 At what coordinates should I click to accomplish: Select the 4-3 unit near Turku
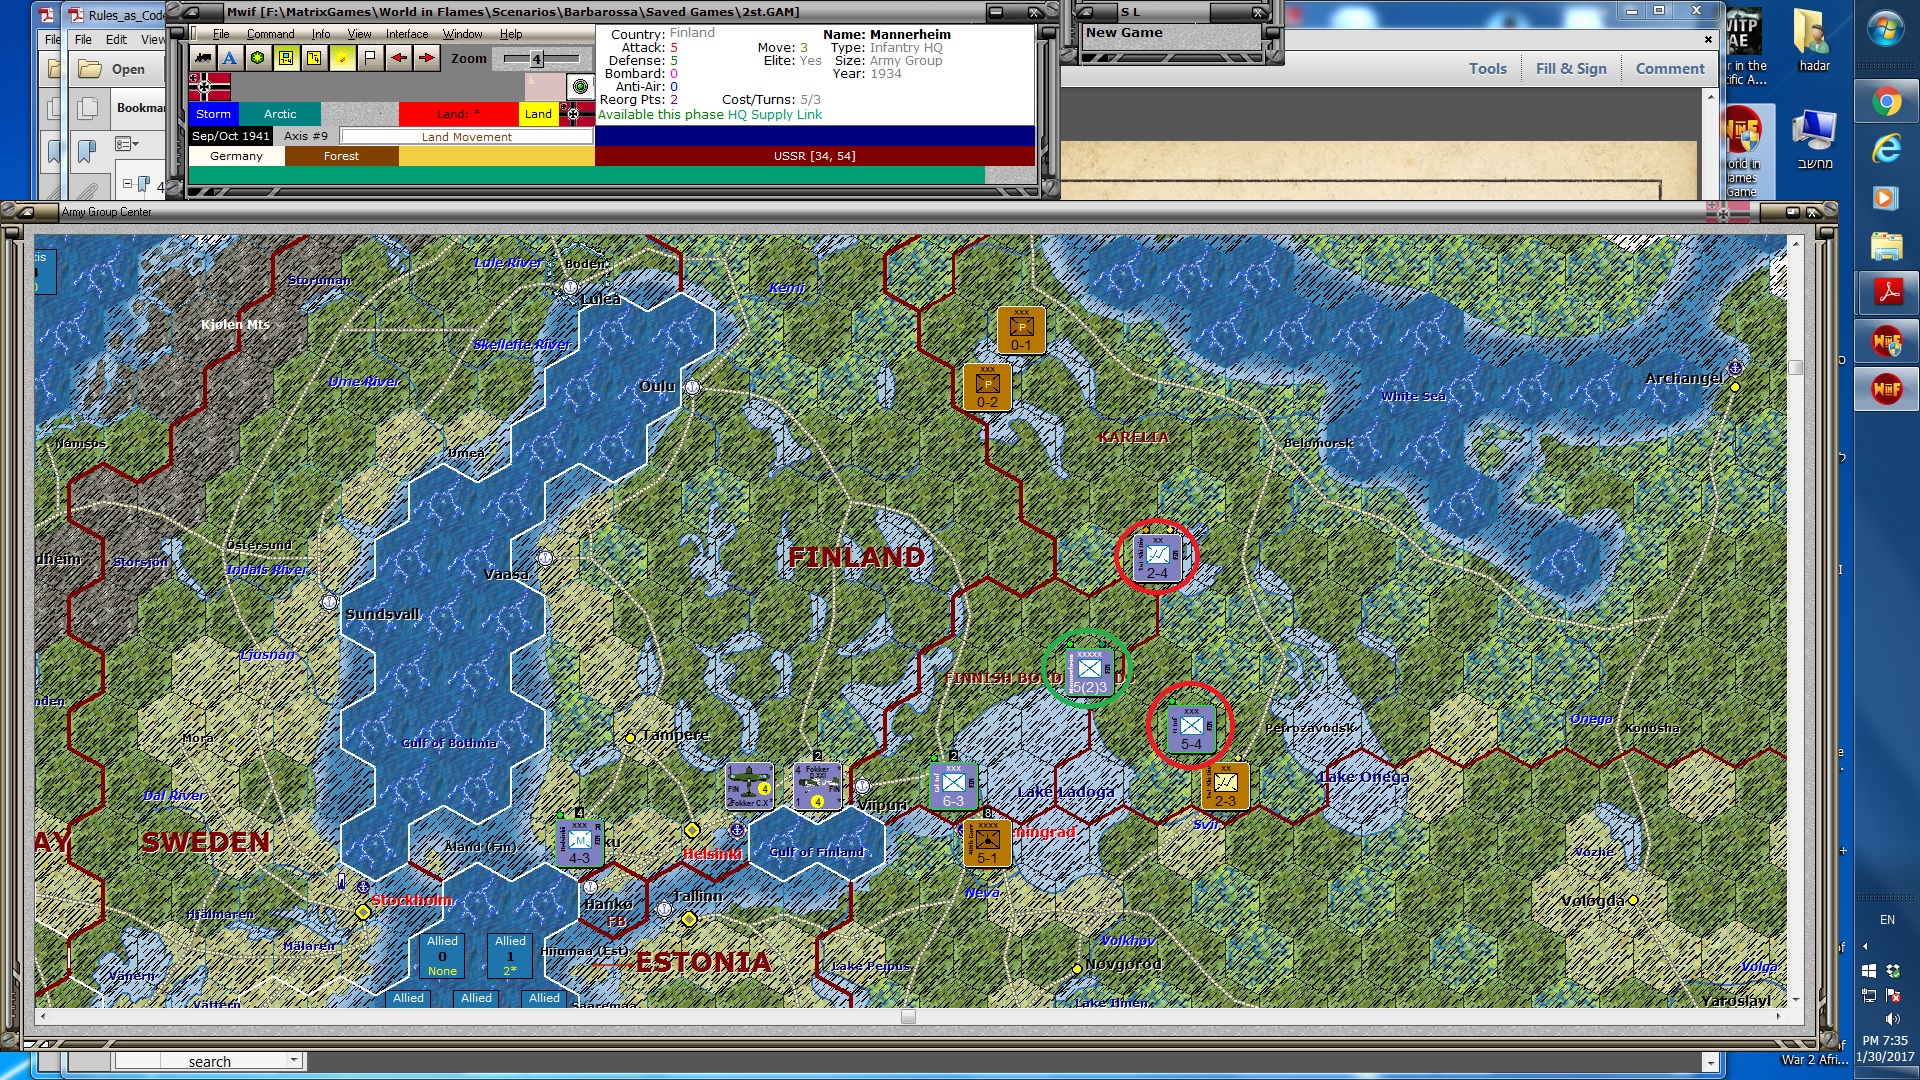coord(579,843)
